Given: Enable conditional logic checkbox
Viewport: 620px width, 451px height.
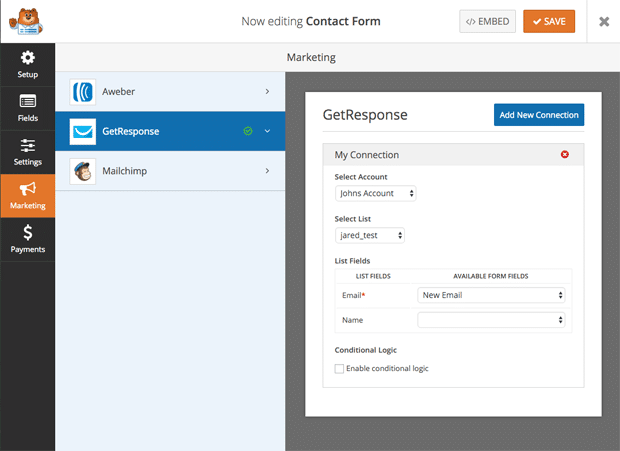Looking at the screenshot, I should (x=339, y=368).
